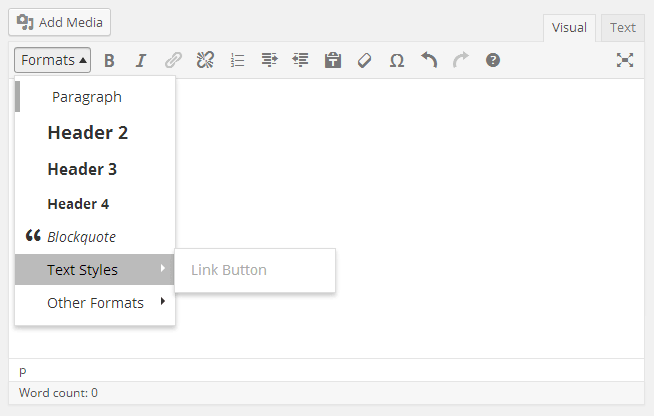
Task: Choose Header 4 format
Action: 95,204
